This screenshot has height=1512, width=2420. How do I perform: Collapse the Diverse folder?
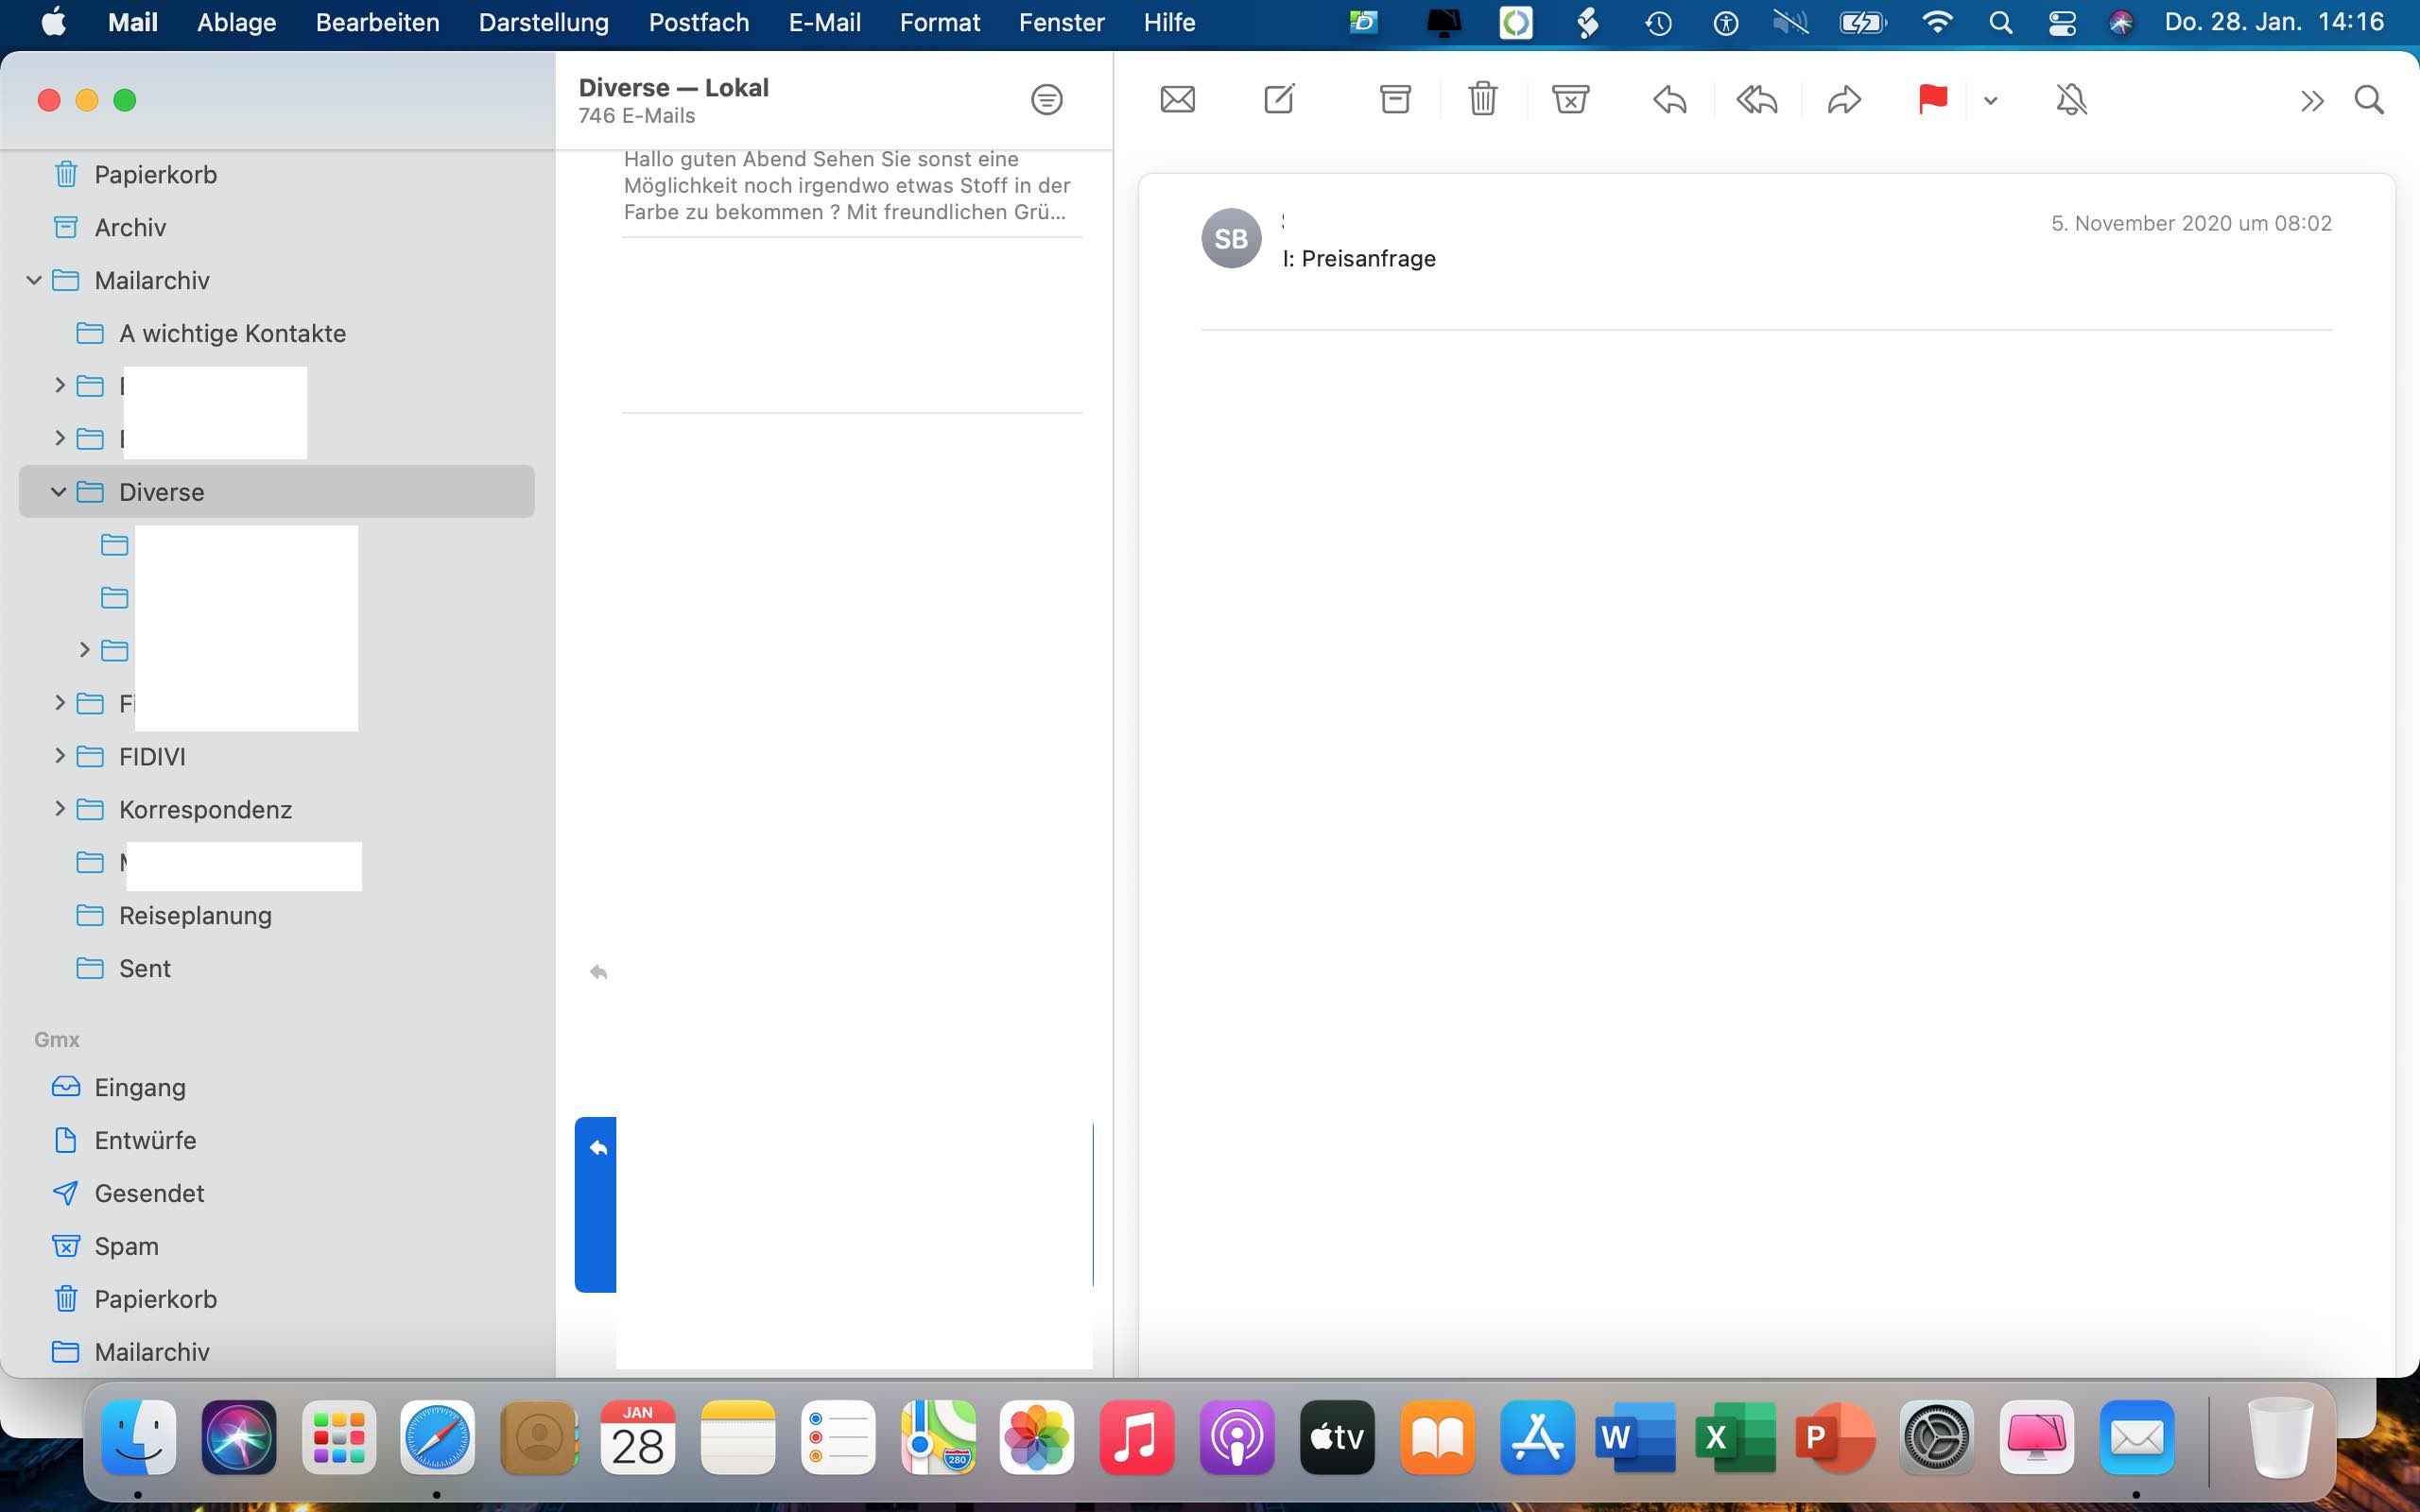coord(59,492)
